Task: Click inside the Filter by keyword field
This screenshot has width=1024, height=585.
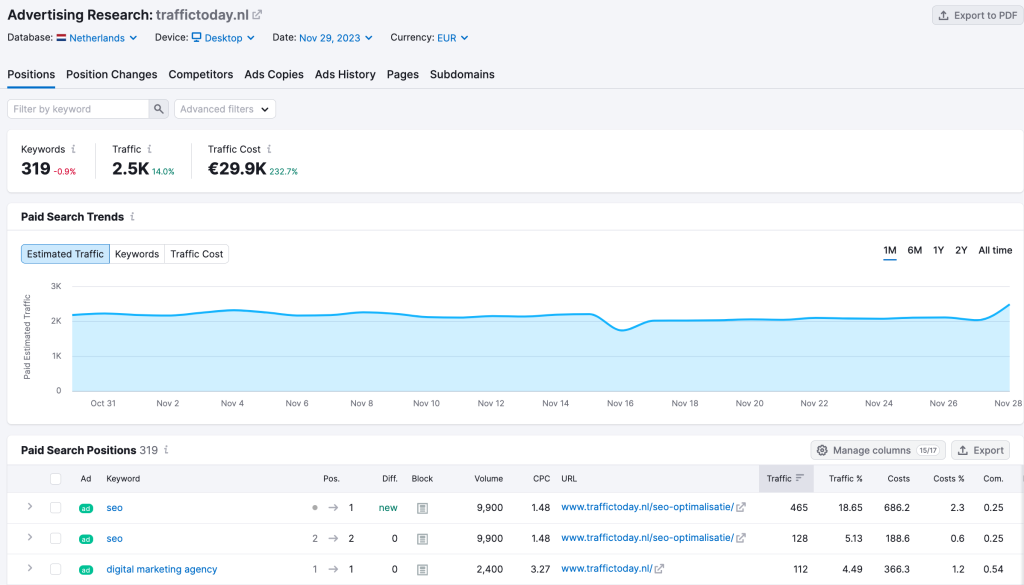Action: pyautogui.click(x=80, y=108)
